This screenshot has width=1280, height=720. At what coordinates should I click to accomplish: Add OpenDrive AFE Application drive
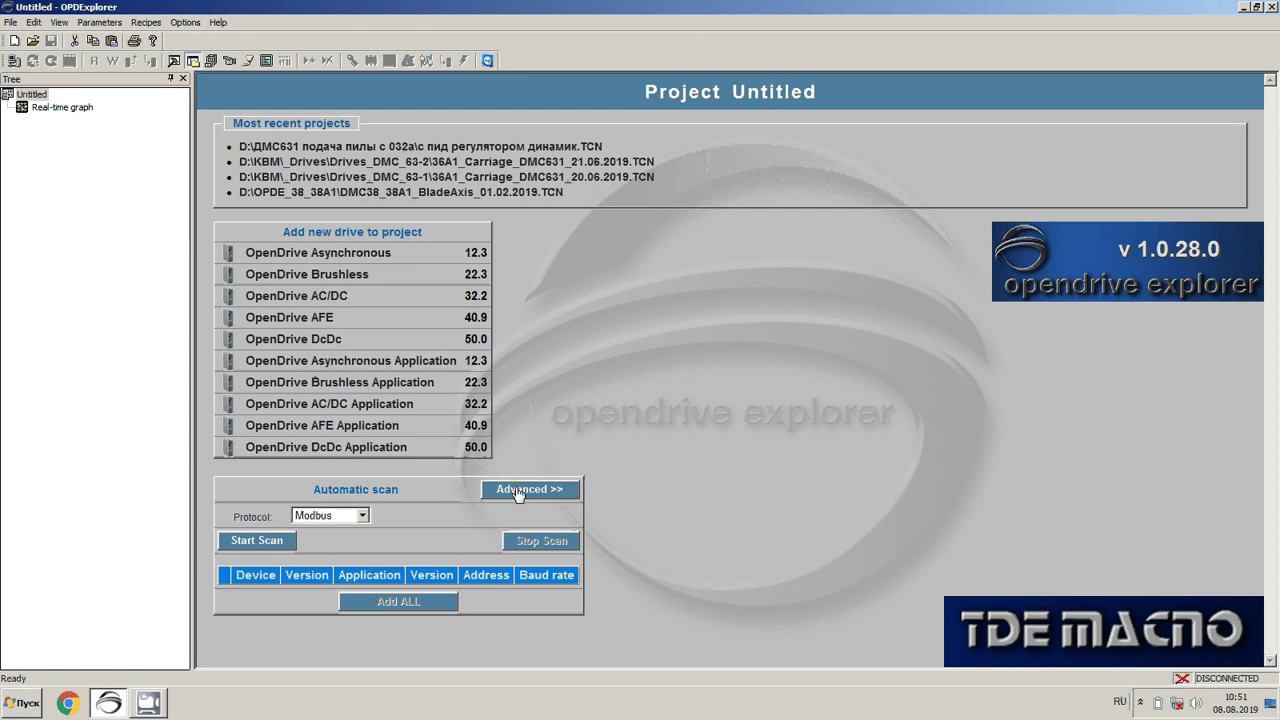(x=353, y=425)
